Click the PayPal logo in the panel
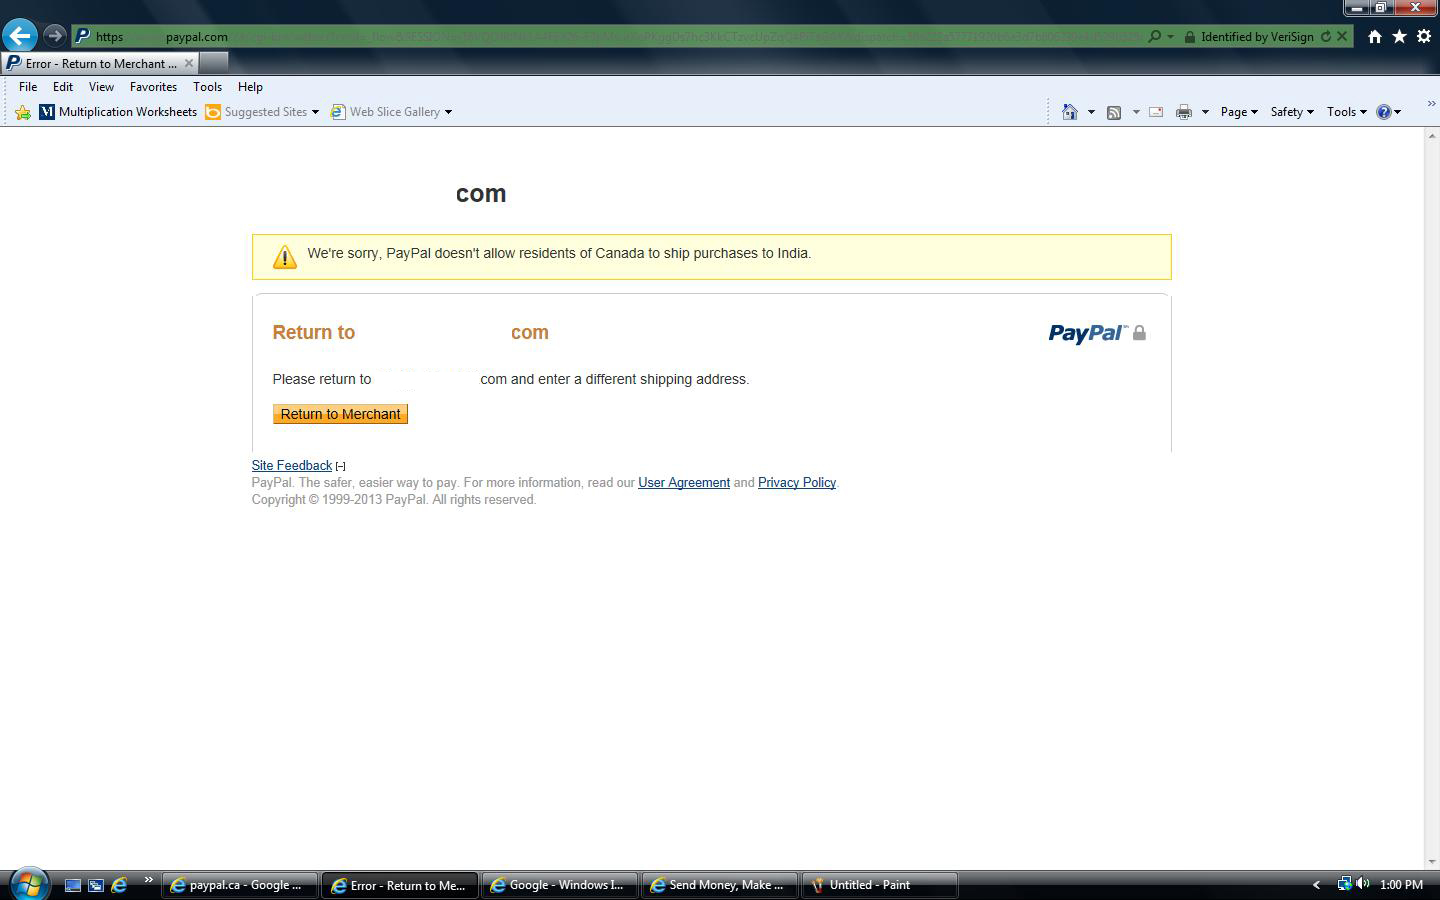 coord(1088,333)
